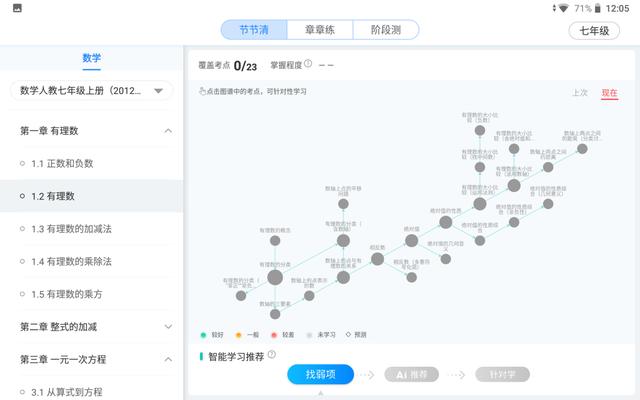Viewport: 640px width, 400px height.
Task: Tap the 绝对值的几何意义 node circle
Action: [446, 259]
